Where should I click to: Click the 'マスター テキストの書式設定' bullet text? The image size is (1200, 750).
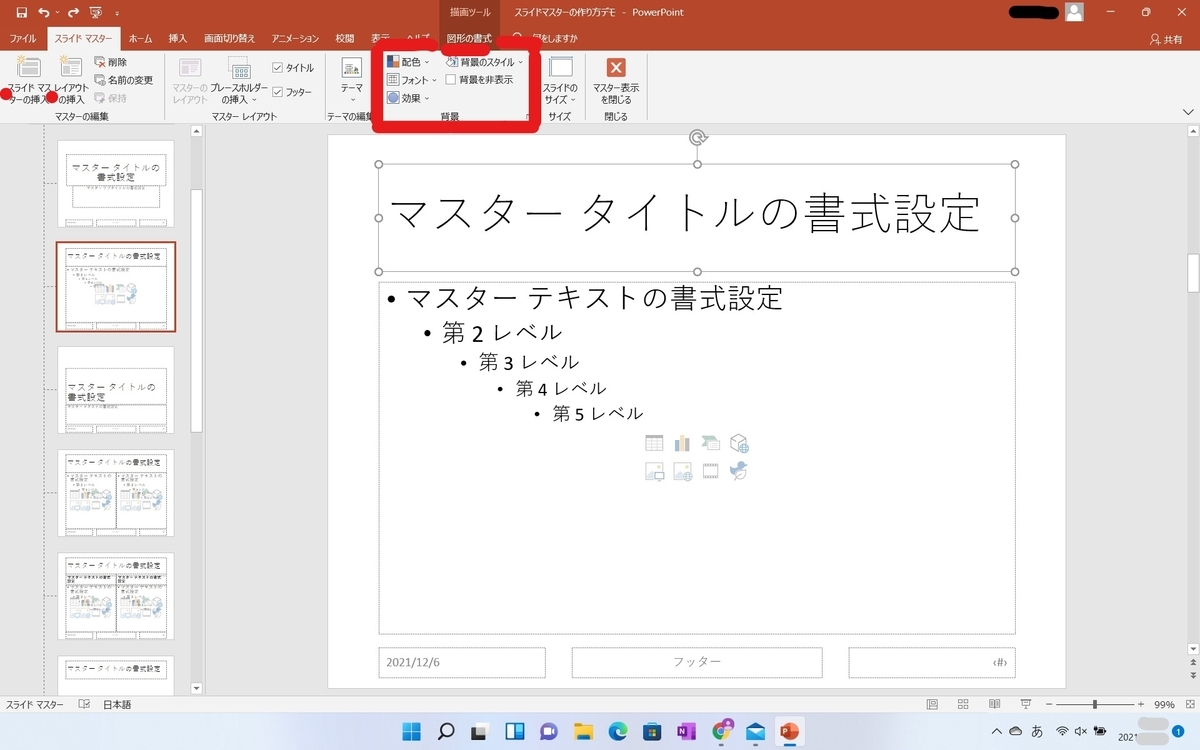[x=596, y=297]
